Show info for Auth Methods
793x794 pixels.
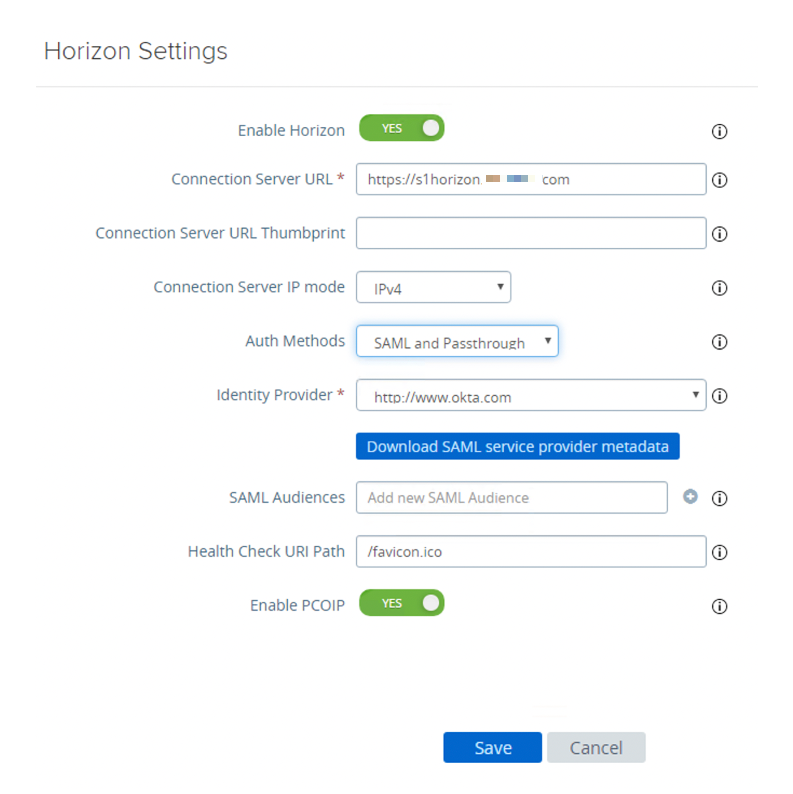(x=718, y=342)
